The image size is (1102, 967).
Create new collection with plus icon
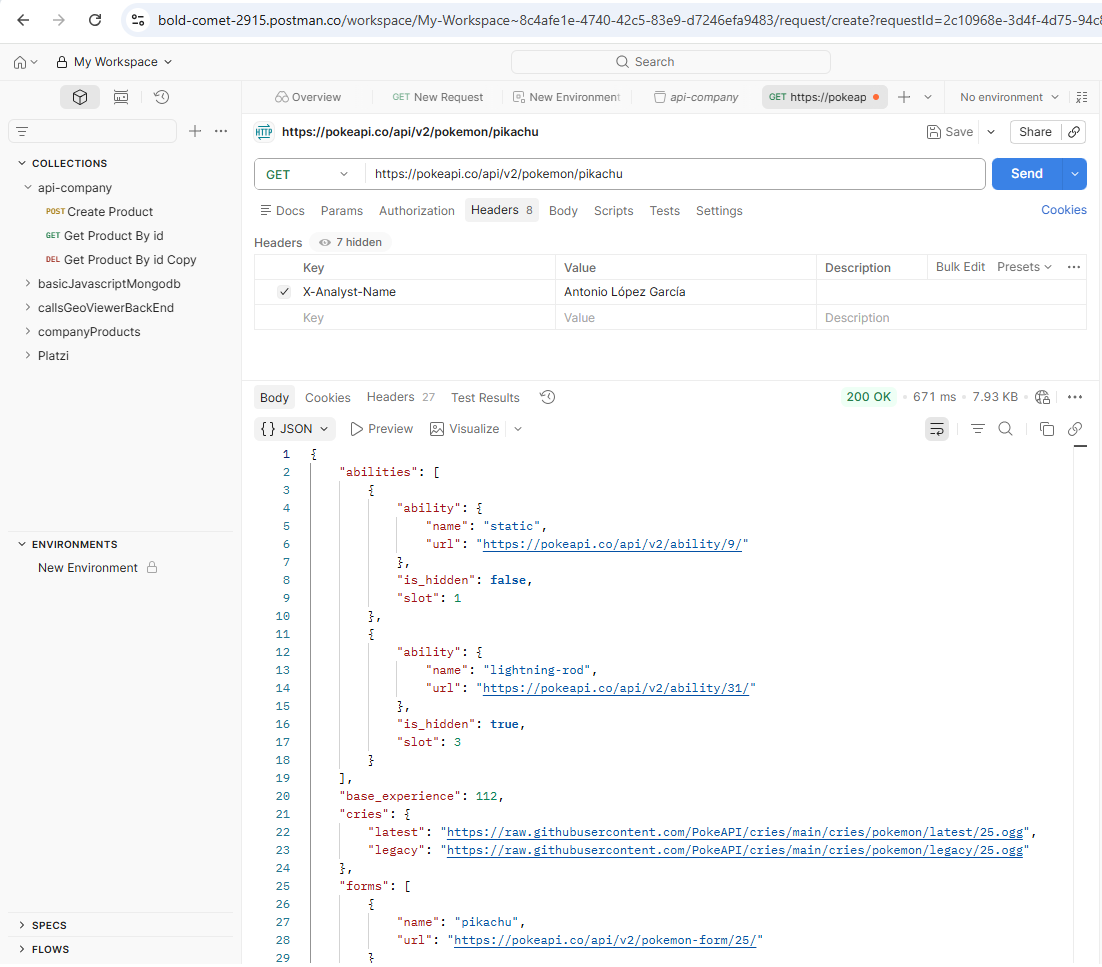pyautogui.click(x=195, y=131)
